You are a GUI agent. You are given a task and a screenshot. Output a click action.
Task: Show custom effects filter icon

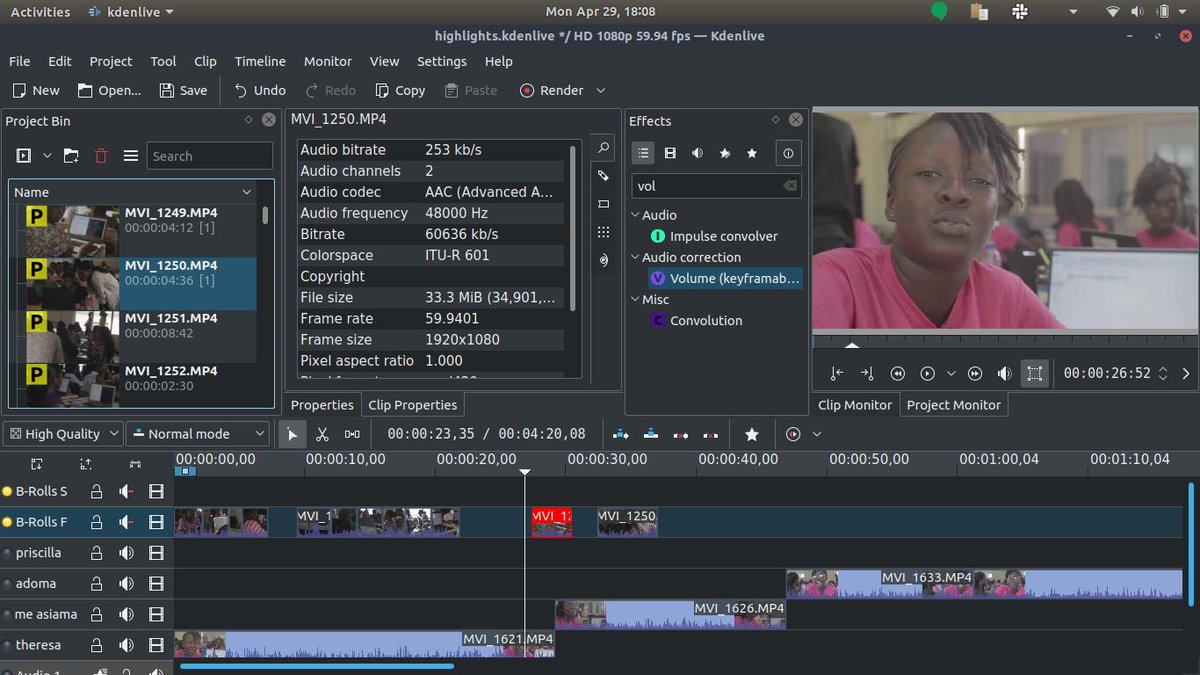(725, 153)
